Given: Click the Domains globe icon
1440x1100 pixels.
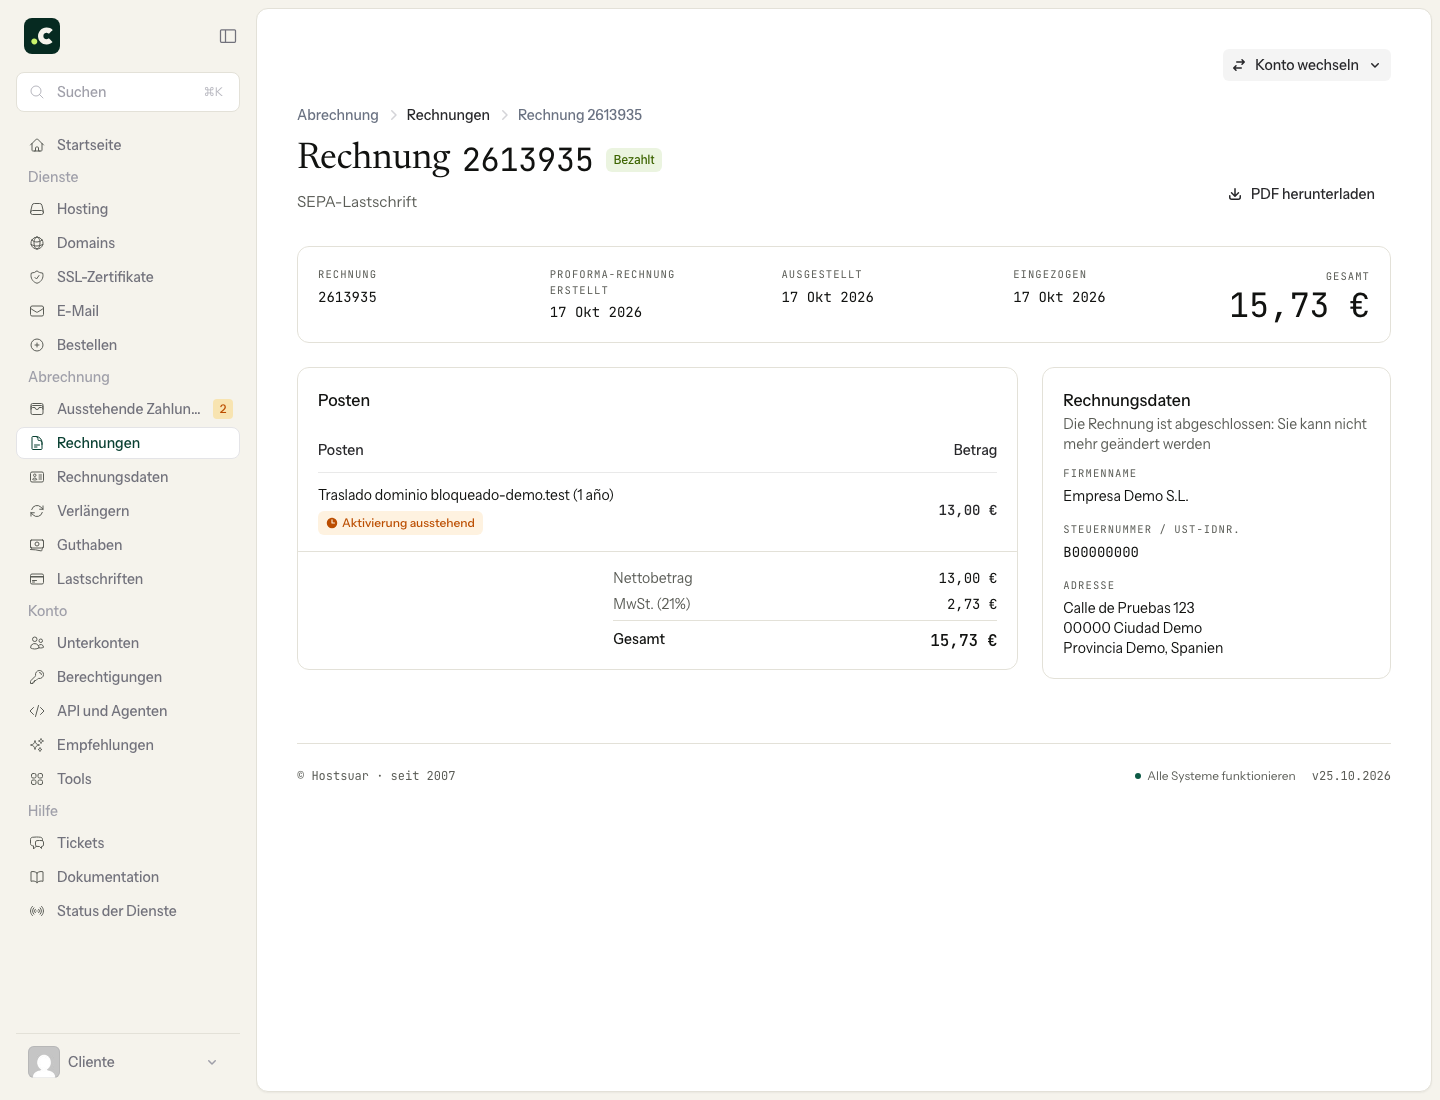Looking at the screenshot, I should (x=37, y=243).
